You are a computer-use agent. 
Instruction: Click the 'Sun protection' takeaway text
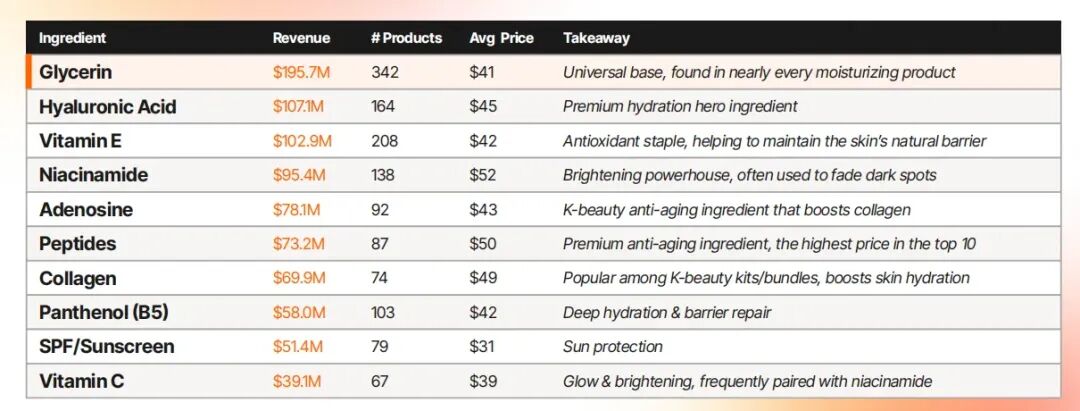point(612,346)
